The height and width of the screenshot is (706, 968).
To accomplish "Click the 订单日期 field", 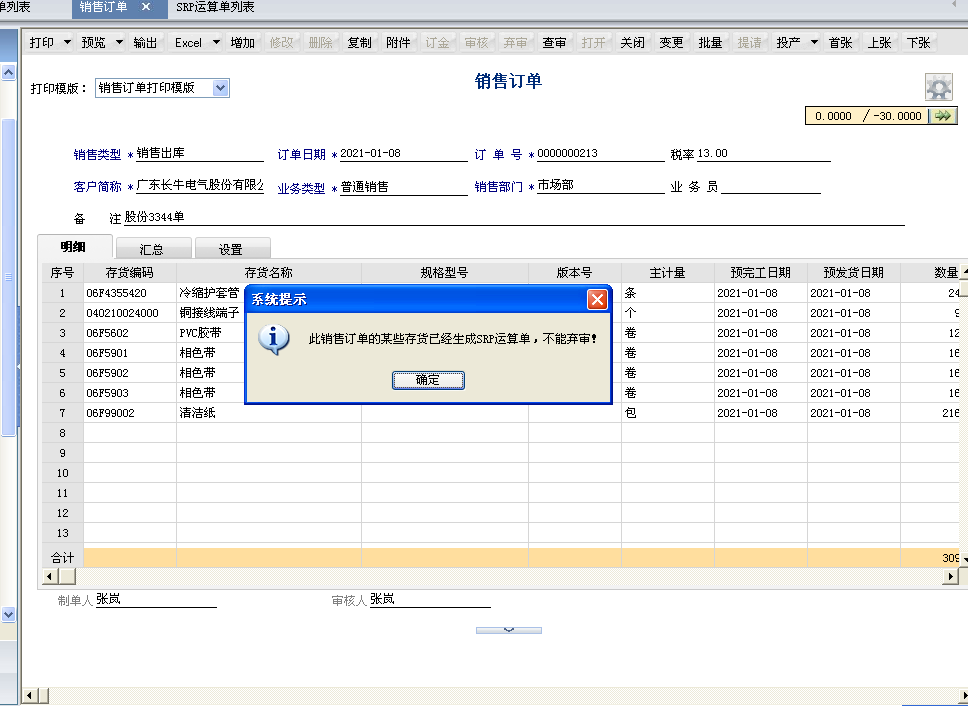I will click(403, 154).
